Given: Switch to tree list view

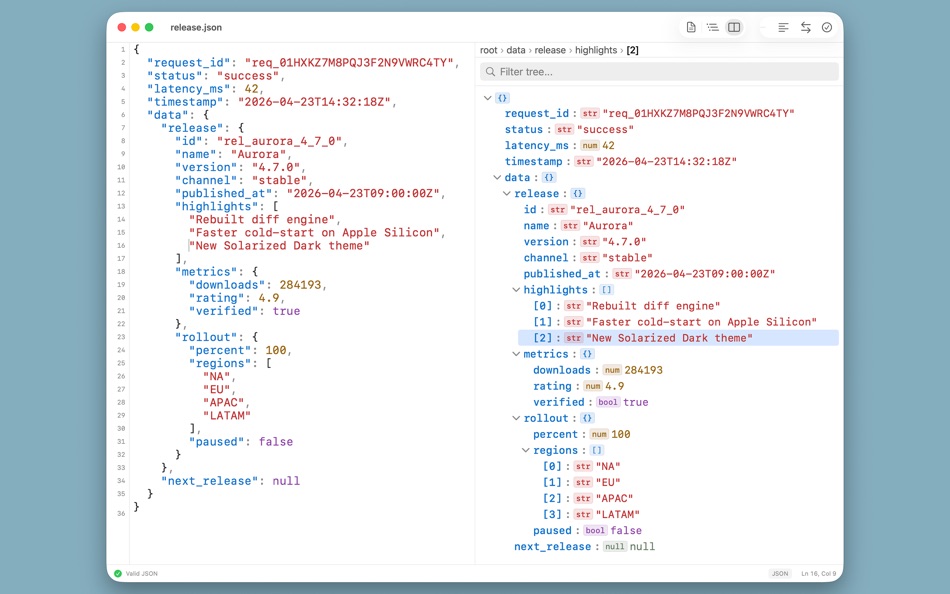Looking at the screenshot, I should [x=712, y=27].
